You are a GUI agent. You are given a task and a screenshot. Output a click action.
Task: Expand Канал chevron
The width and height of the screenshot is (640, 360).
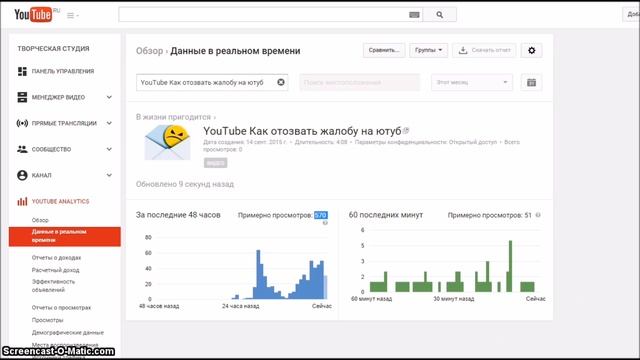(109, 176)
